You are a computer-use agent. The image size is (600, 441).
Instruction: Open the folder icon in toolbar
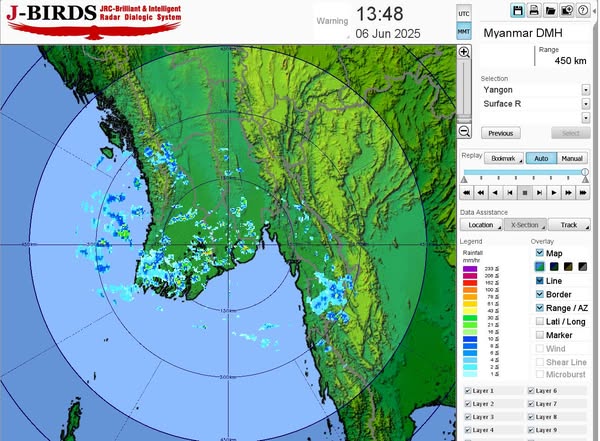point(550,10)
